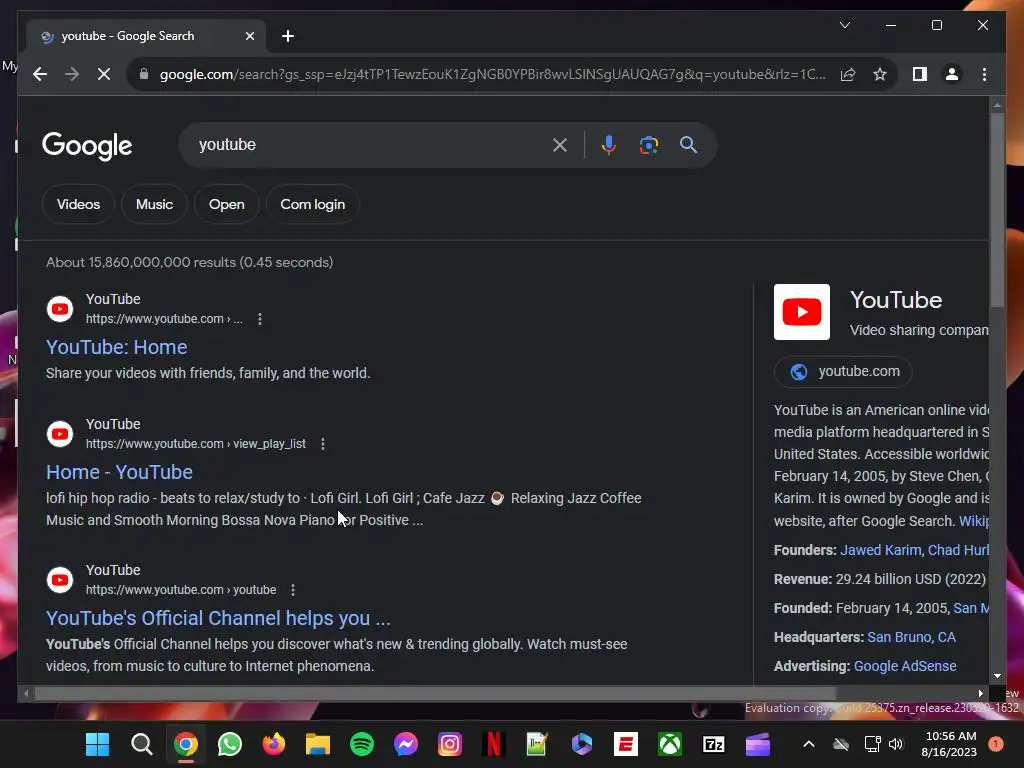Viewport: 1024px width, 768px height.
Task: Select the Open filter chip
Action: pyautogui.click(x=227, y=204)
